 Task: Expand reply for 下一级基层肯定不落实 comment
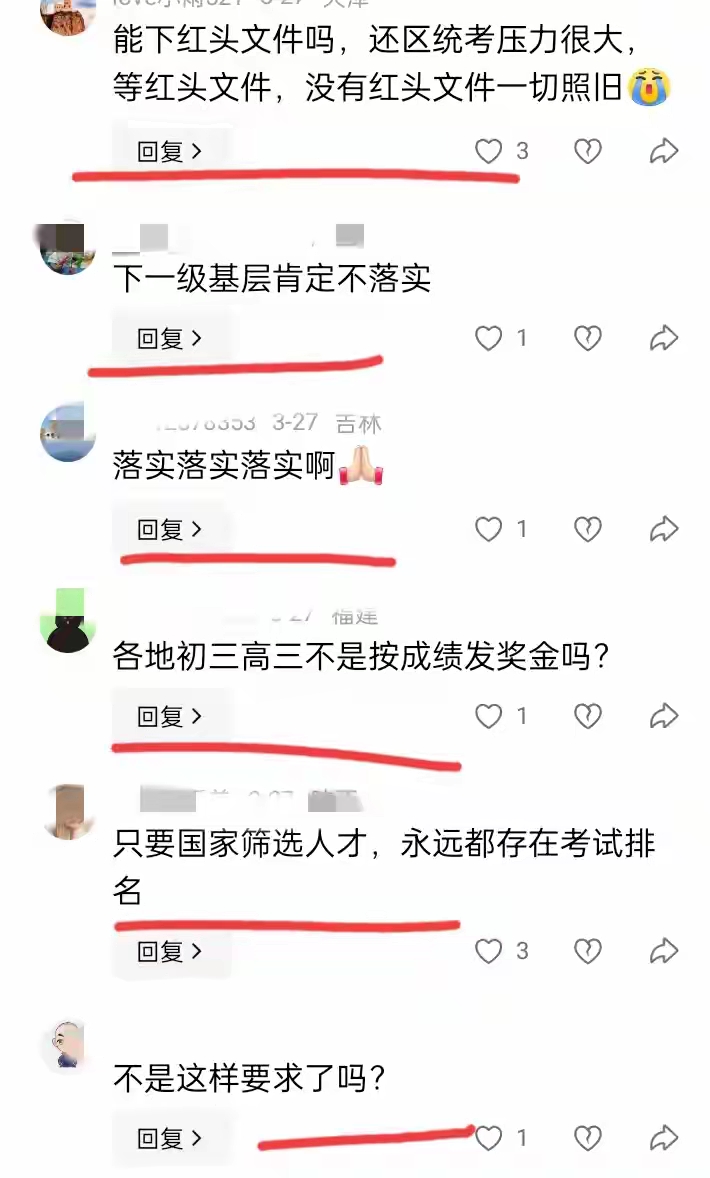click(171, 339)
